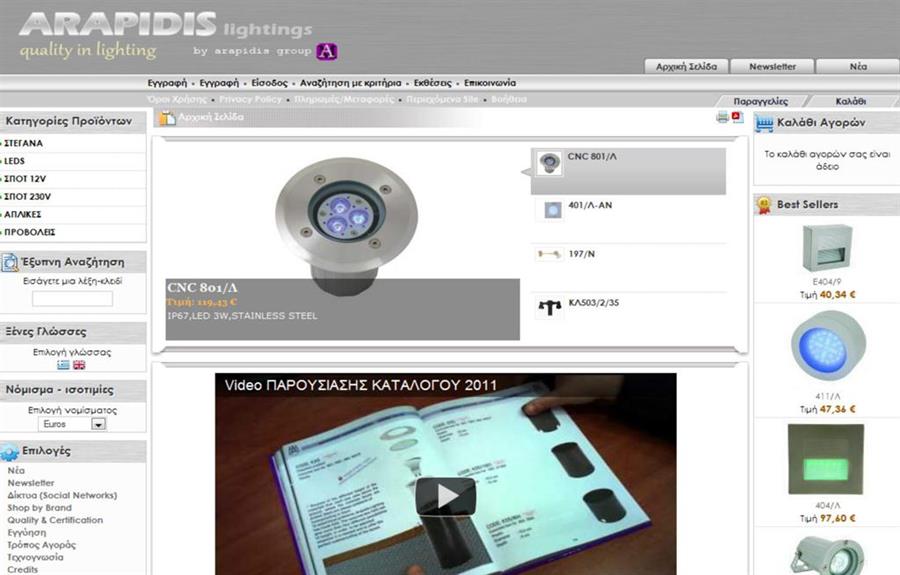Image resolution: width=900 pixels, height=575 pixels.
Task: Open the Βοήθεια help link
Action: 509,99
